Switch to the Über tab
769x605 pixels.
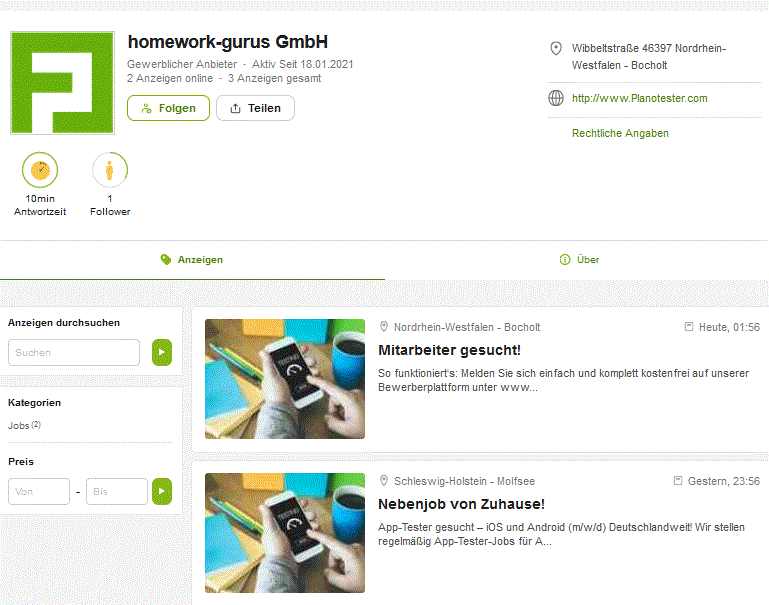[x=579, y=260]
